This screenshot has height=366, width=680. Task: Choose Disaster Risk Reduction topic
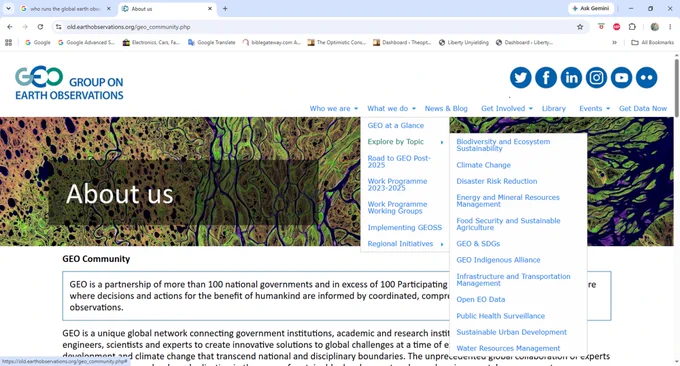[x=497, y=181]
